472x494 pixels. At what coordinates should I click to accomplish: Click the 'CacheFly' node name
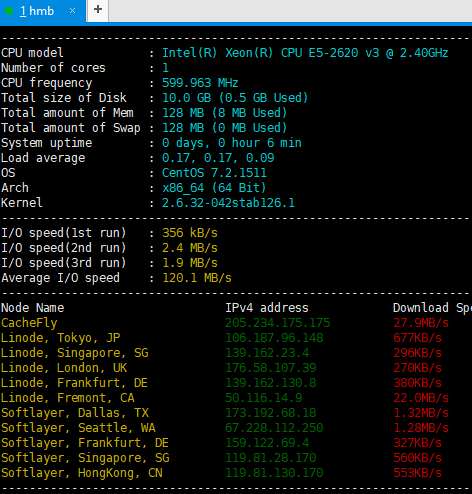[x=29, y=323]
